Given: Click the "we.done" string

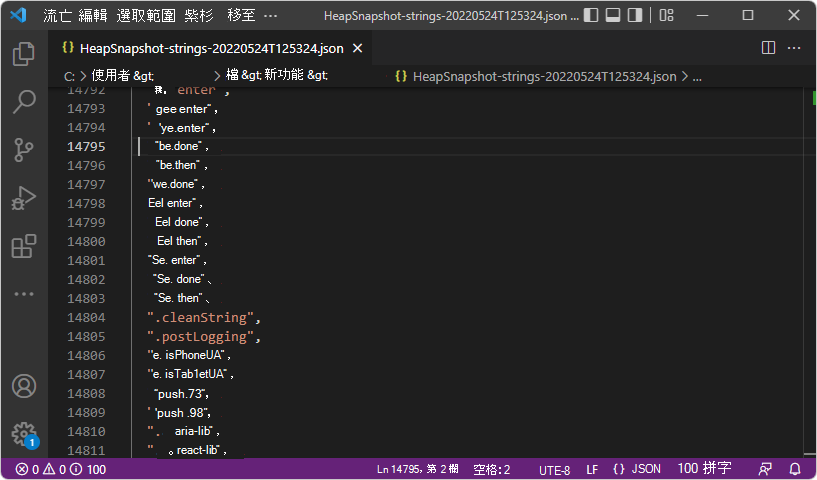Looking at the screenshot, I should (x=174, y=184).
